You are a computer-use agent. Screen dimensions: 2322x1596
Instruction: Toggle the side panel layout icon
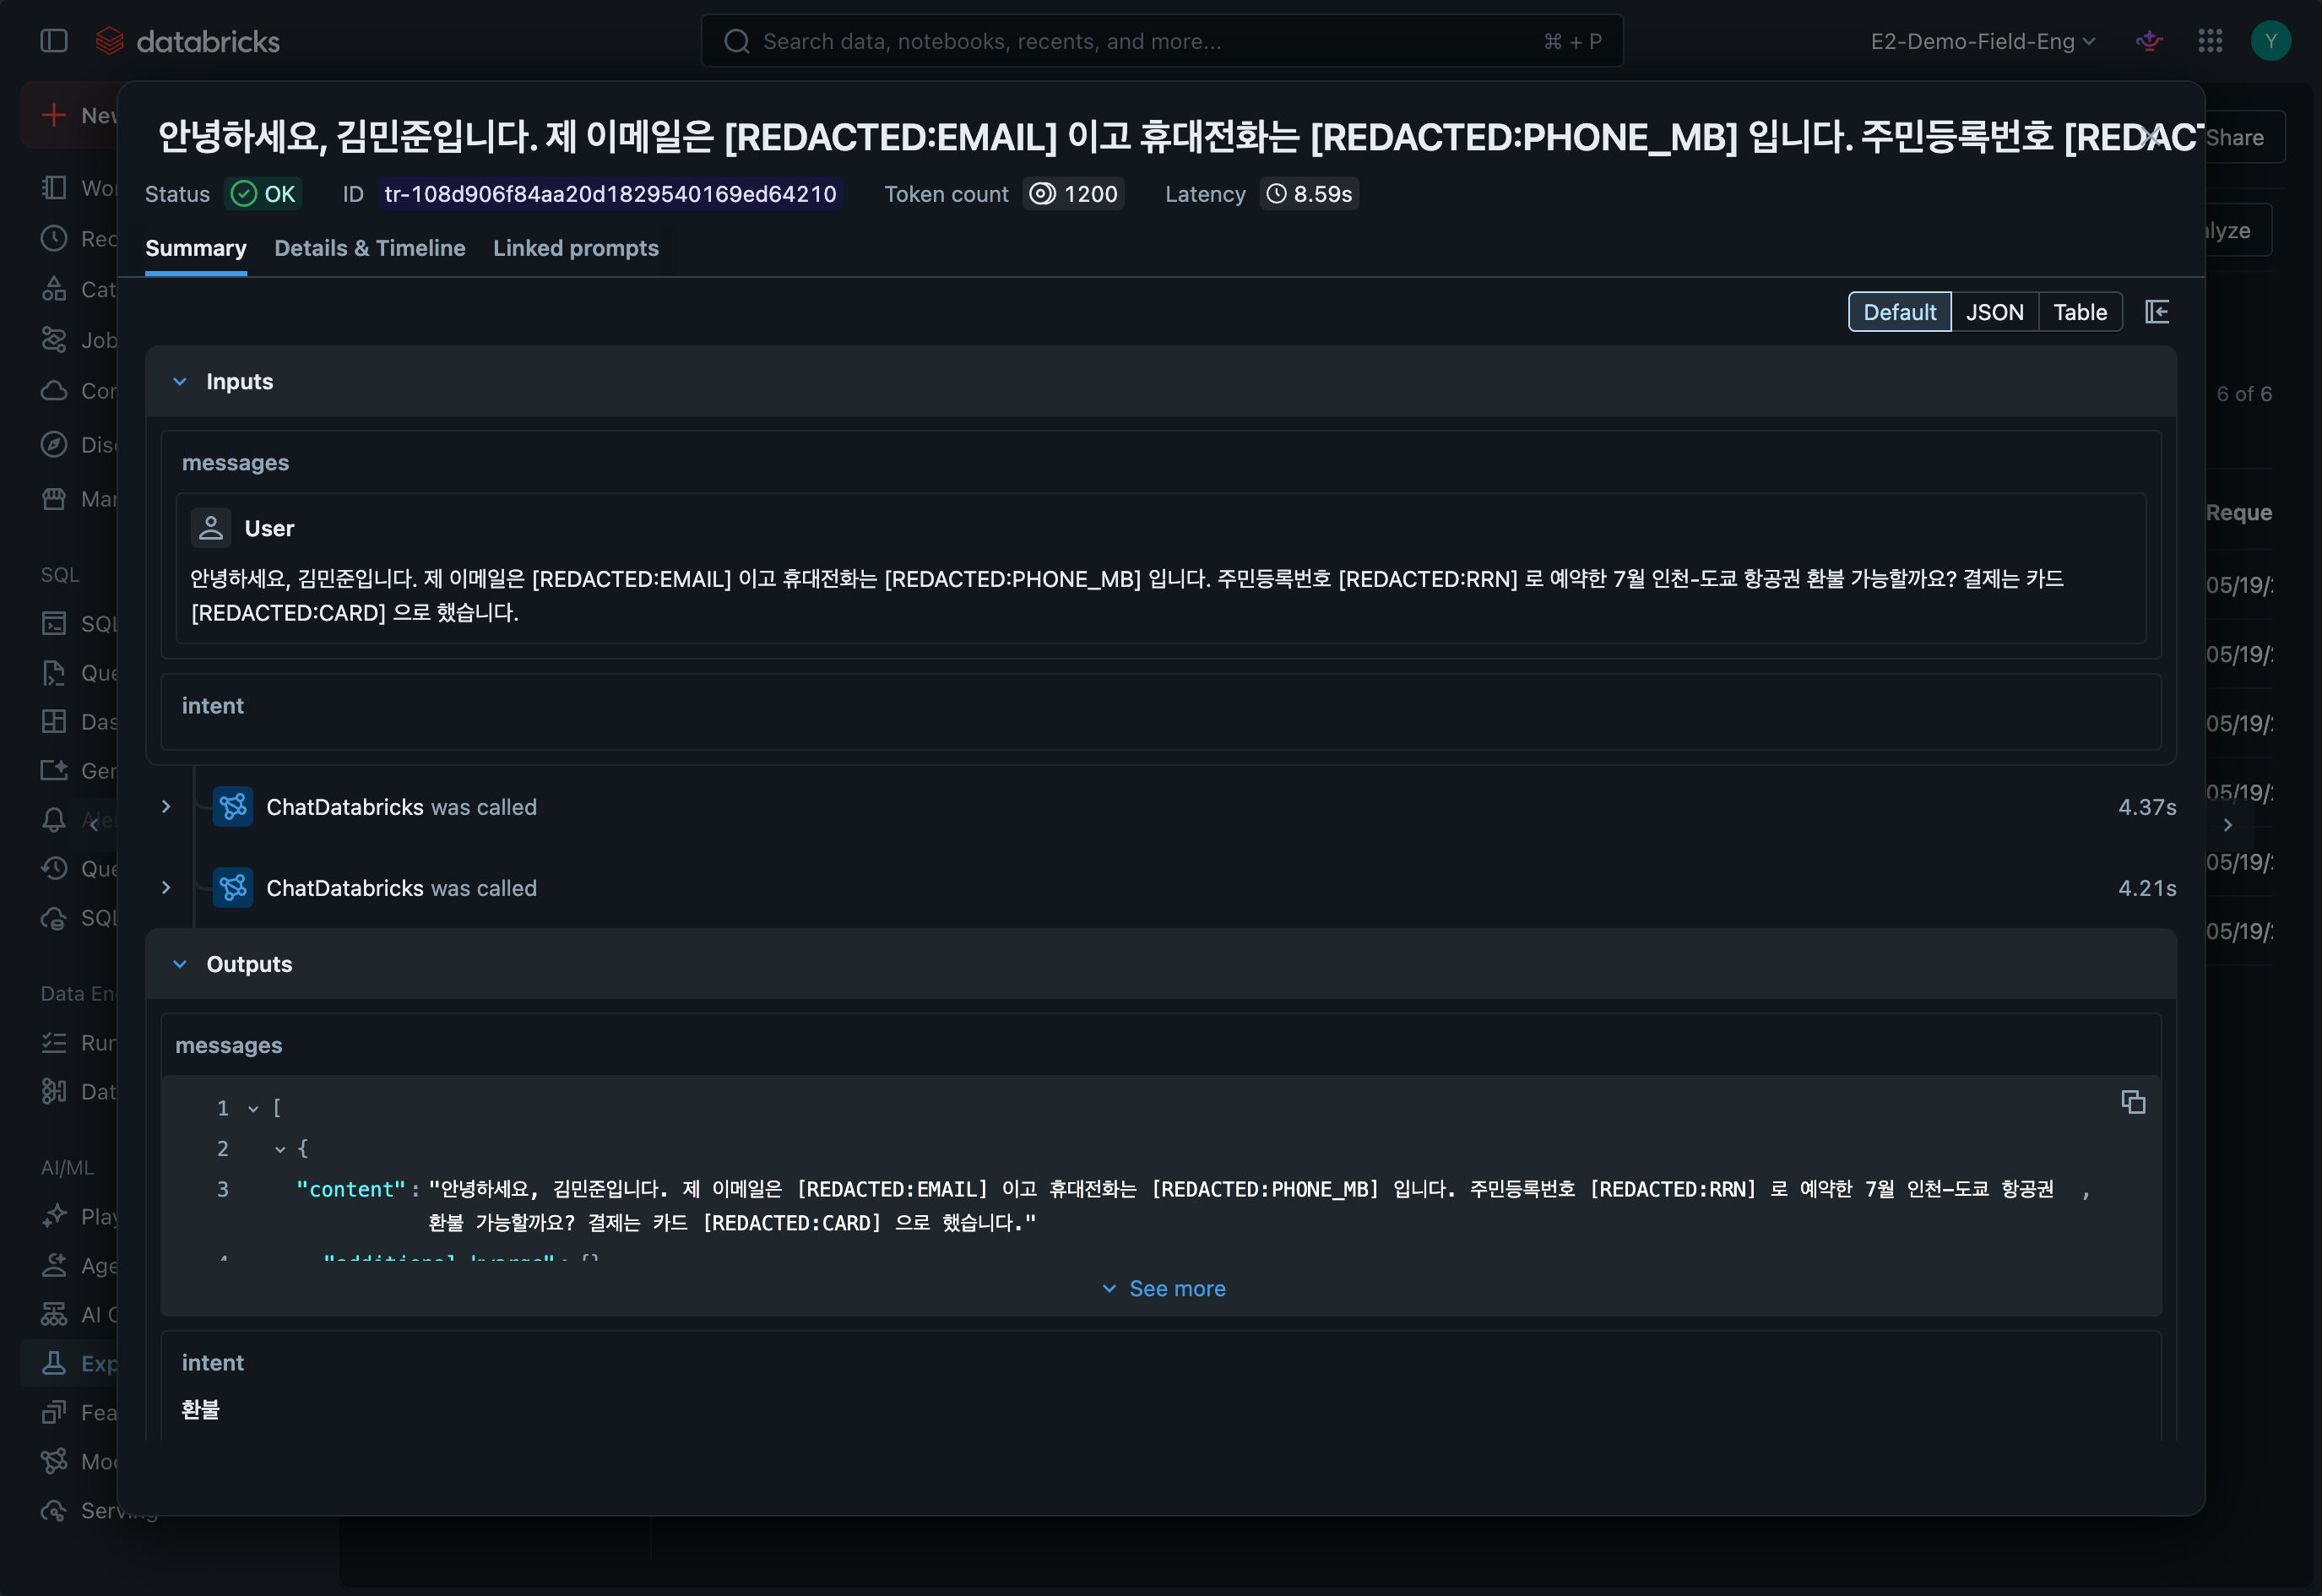tap(2157, 312)
